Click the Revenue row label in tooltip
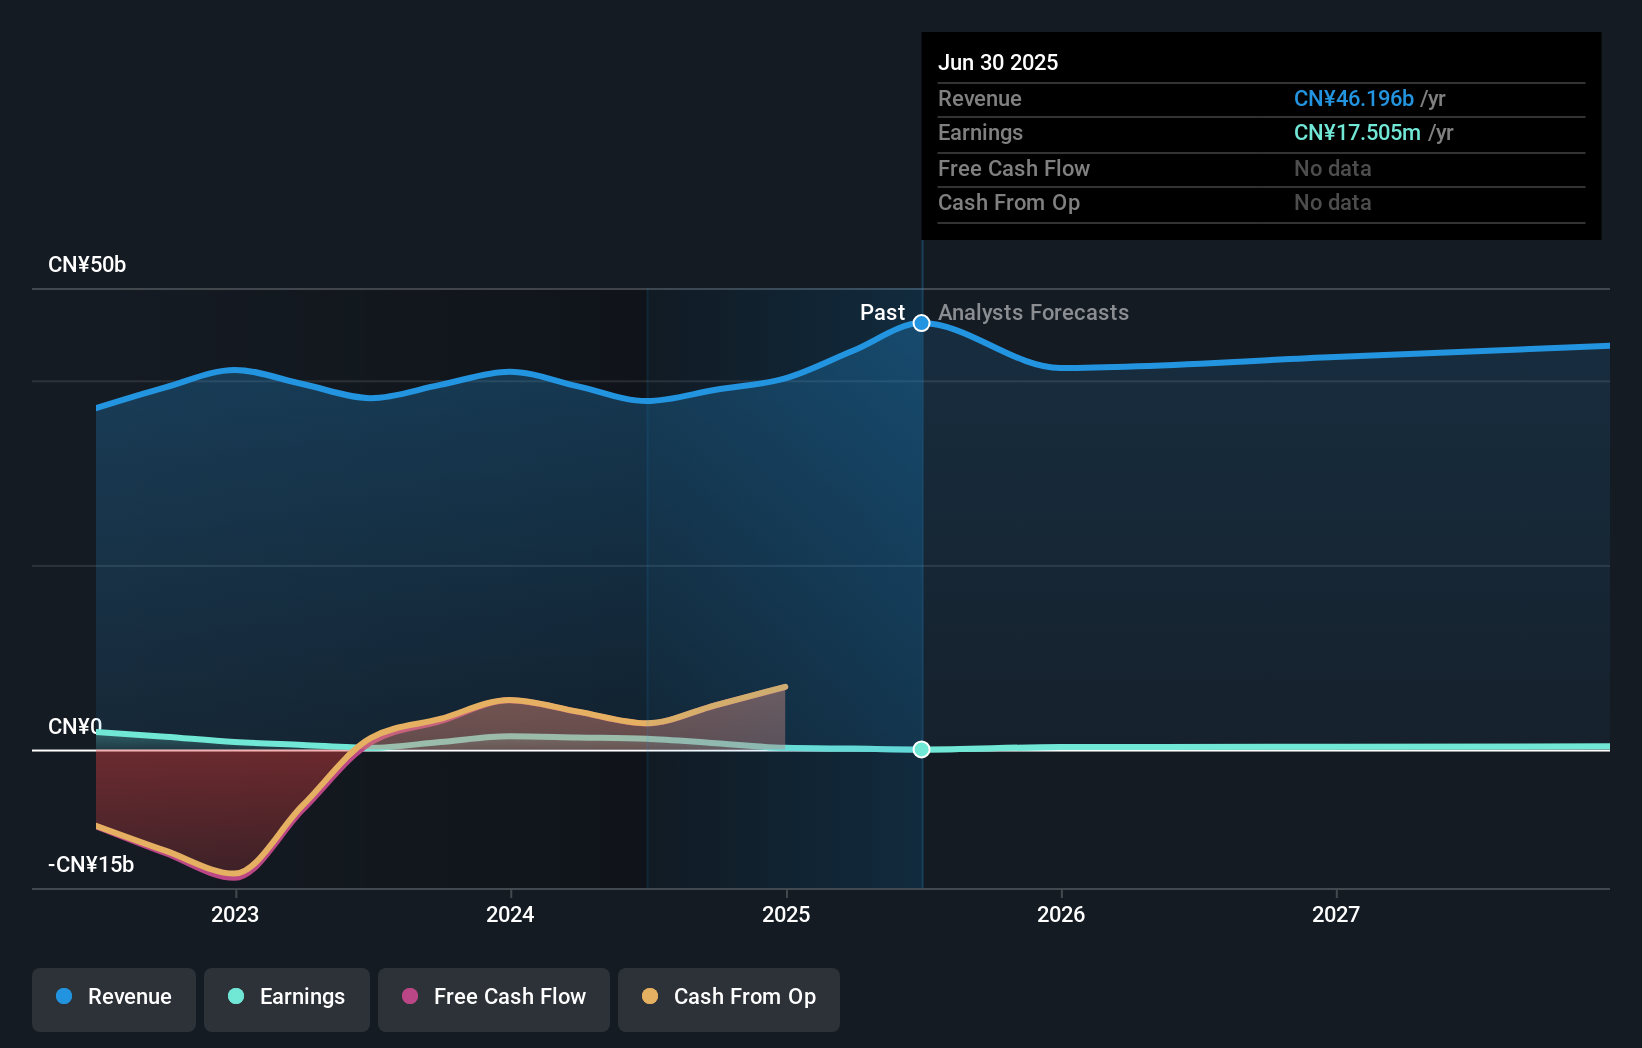Image resolution: width=1642 pixels, height=1048 pixels. tap(980, 99)
